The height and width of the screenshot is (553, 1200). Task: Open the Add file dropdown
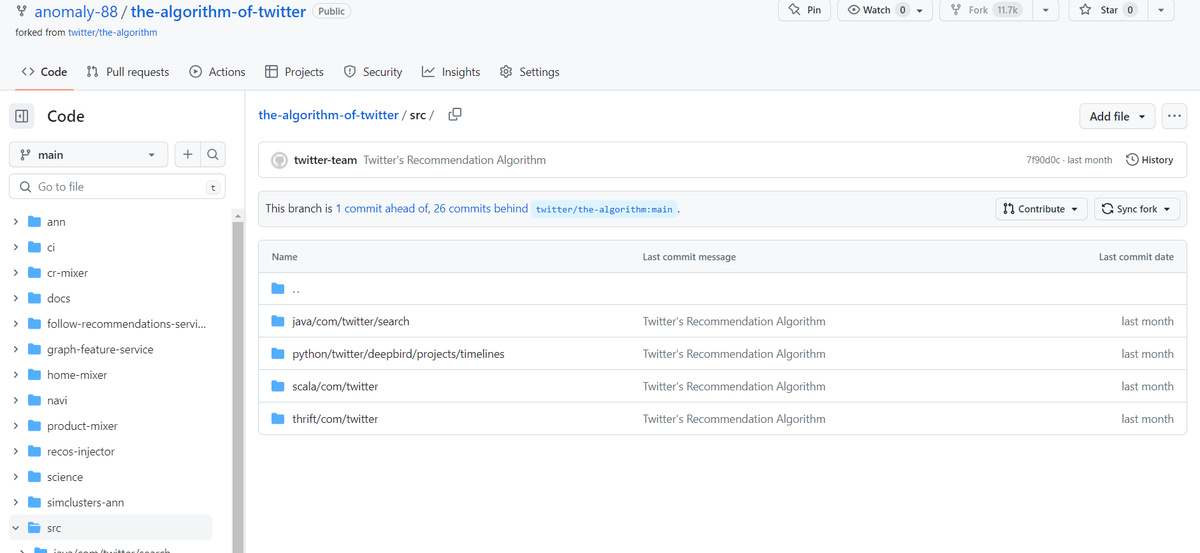1118,116
